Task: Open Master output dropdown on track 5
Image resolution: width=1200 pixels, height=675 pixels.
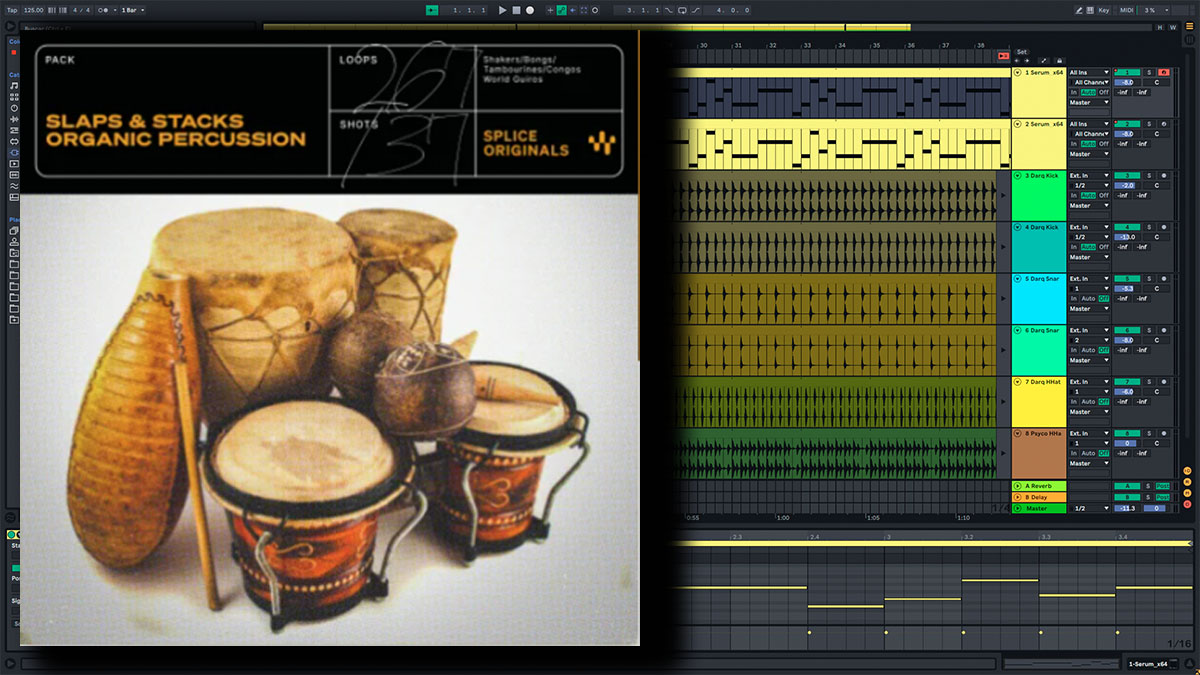Action: coord(1089,309)
